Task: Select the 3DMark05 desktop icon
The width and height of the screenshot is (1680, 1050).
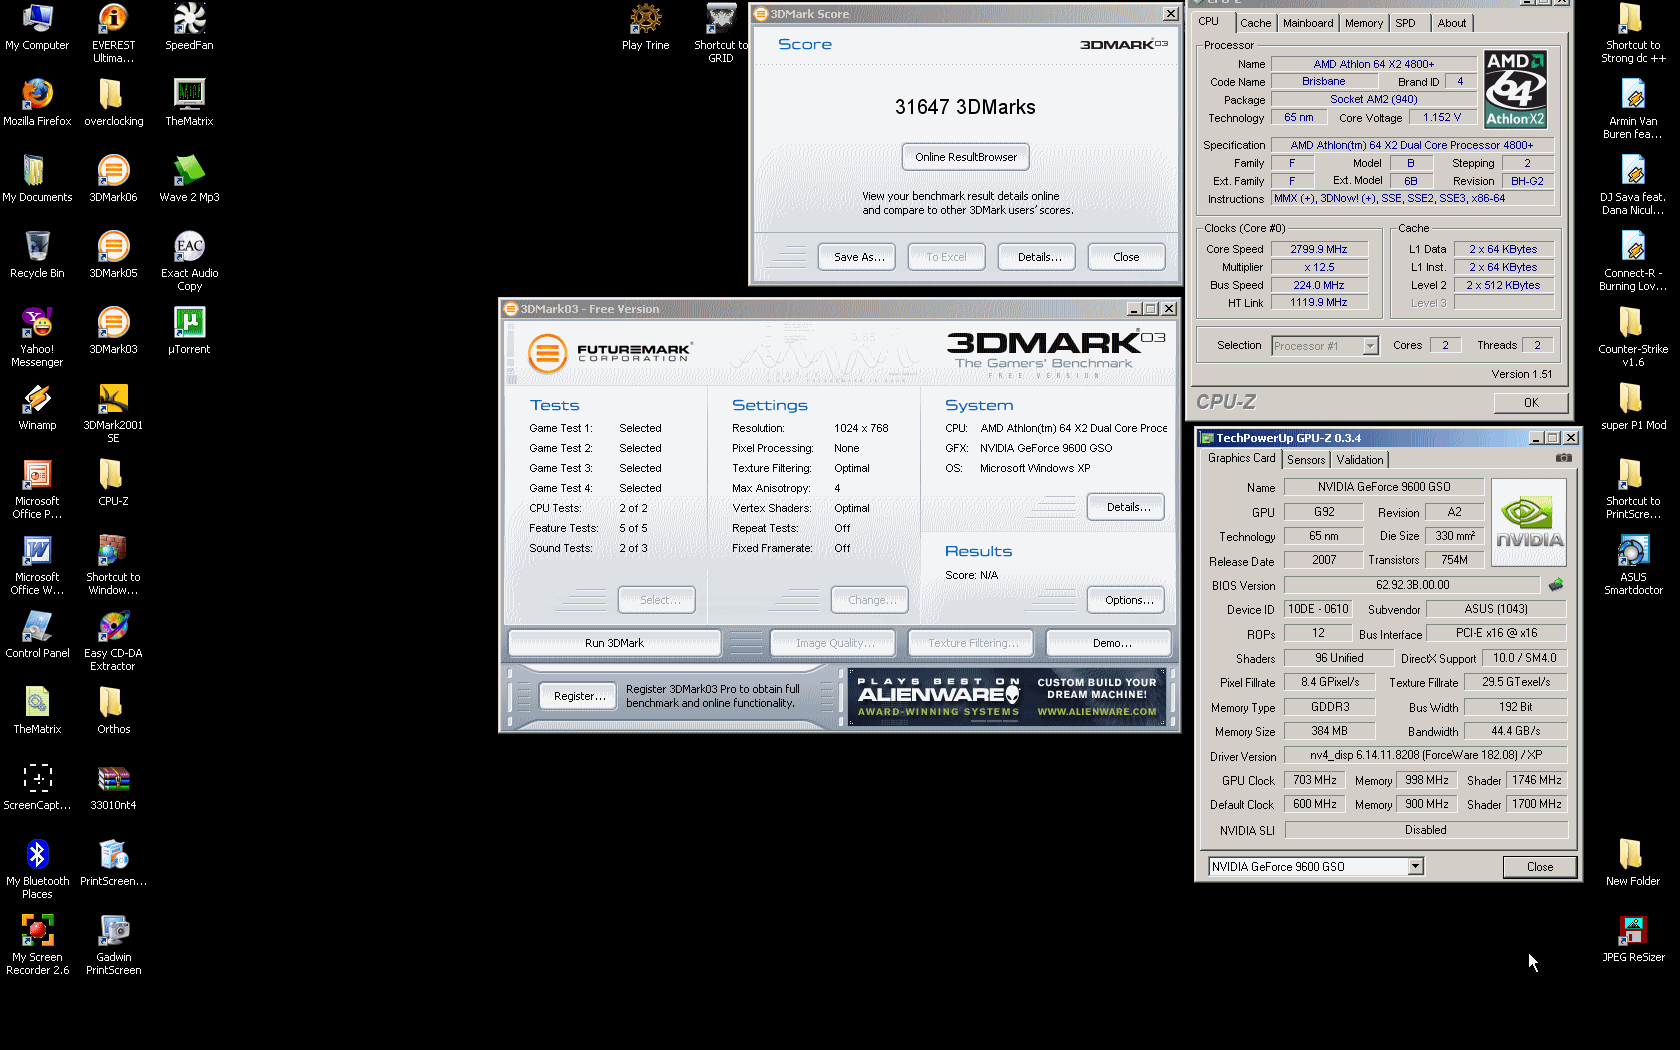Action: click(113, 255)
